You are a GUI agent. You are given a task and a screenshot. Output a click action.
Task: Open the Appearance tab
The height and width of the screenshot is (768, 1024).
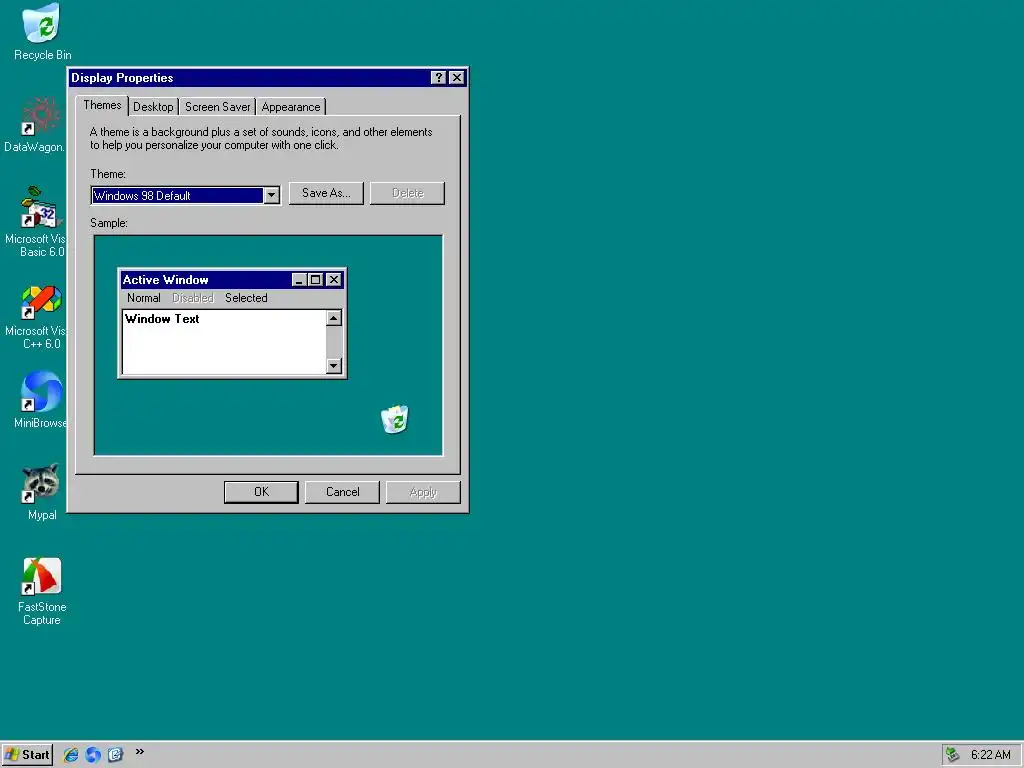click(x=291, y=107)
